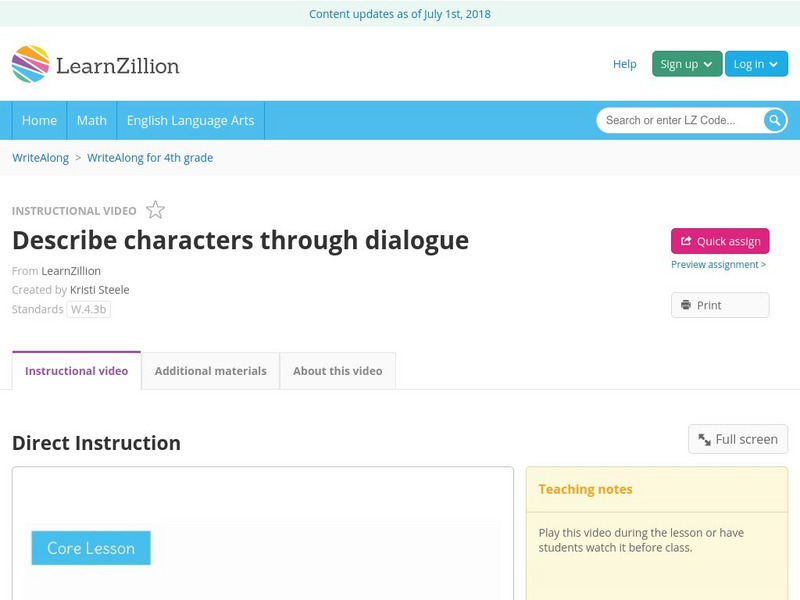Select the Core Lesson label in video

coord(90,548)
